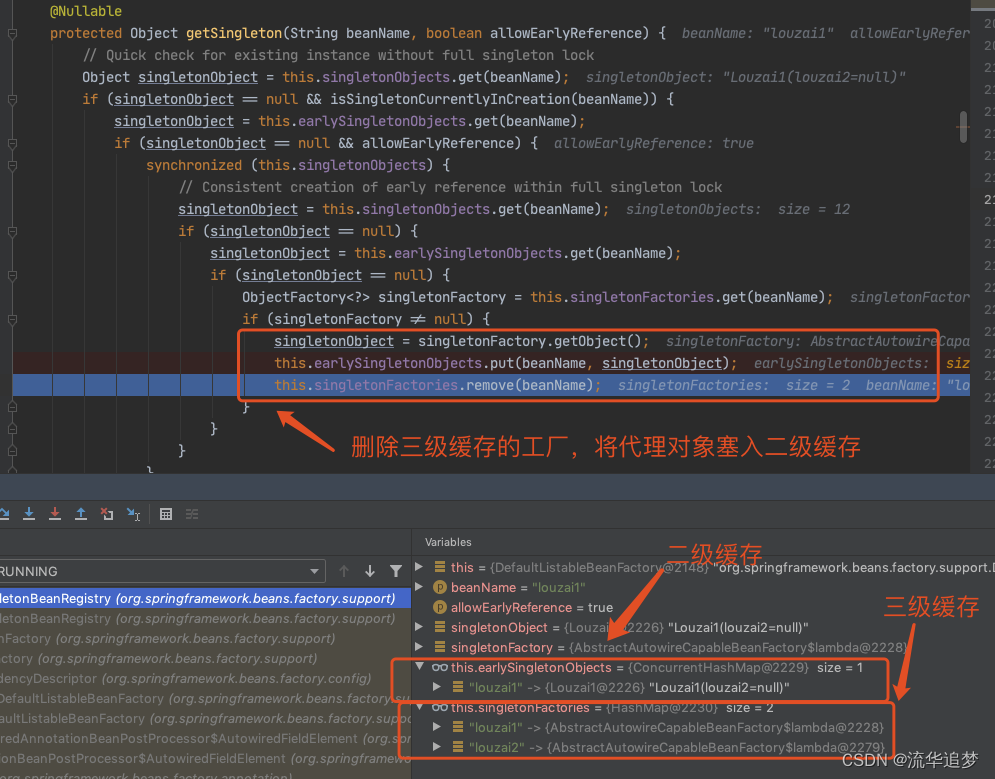Viewport: 995px width, 779px height.
Task: Click the parameter icon beside allowEarlyReference variable
Action: click(439, 608)
